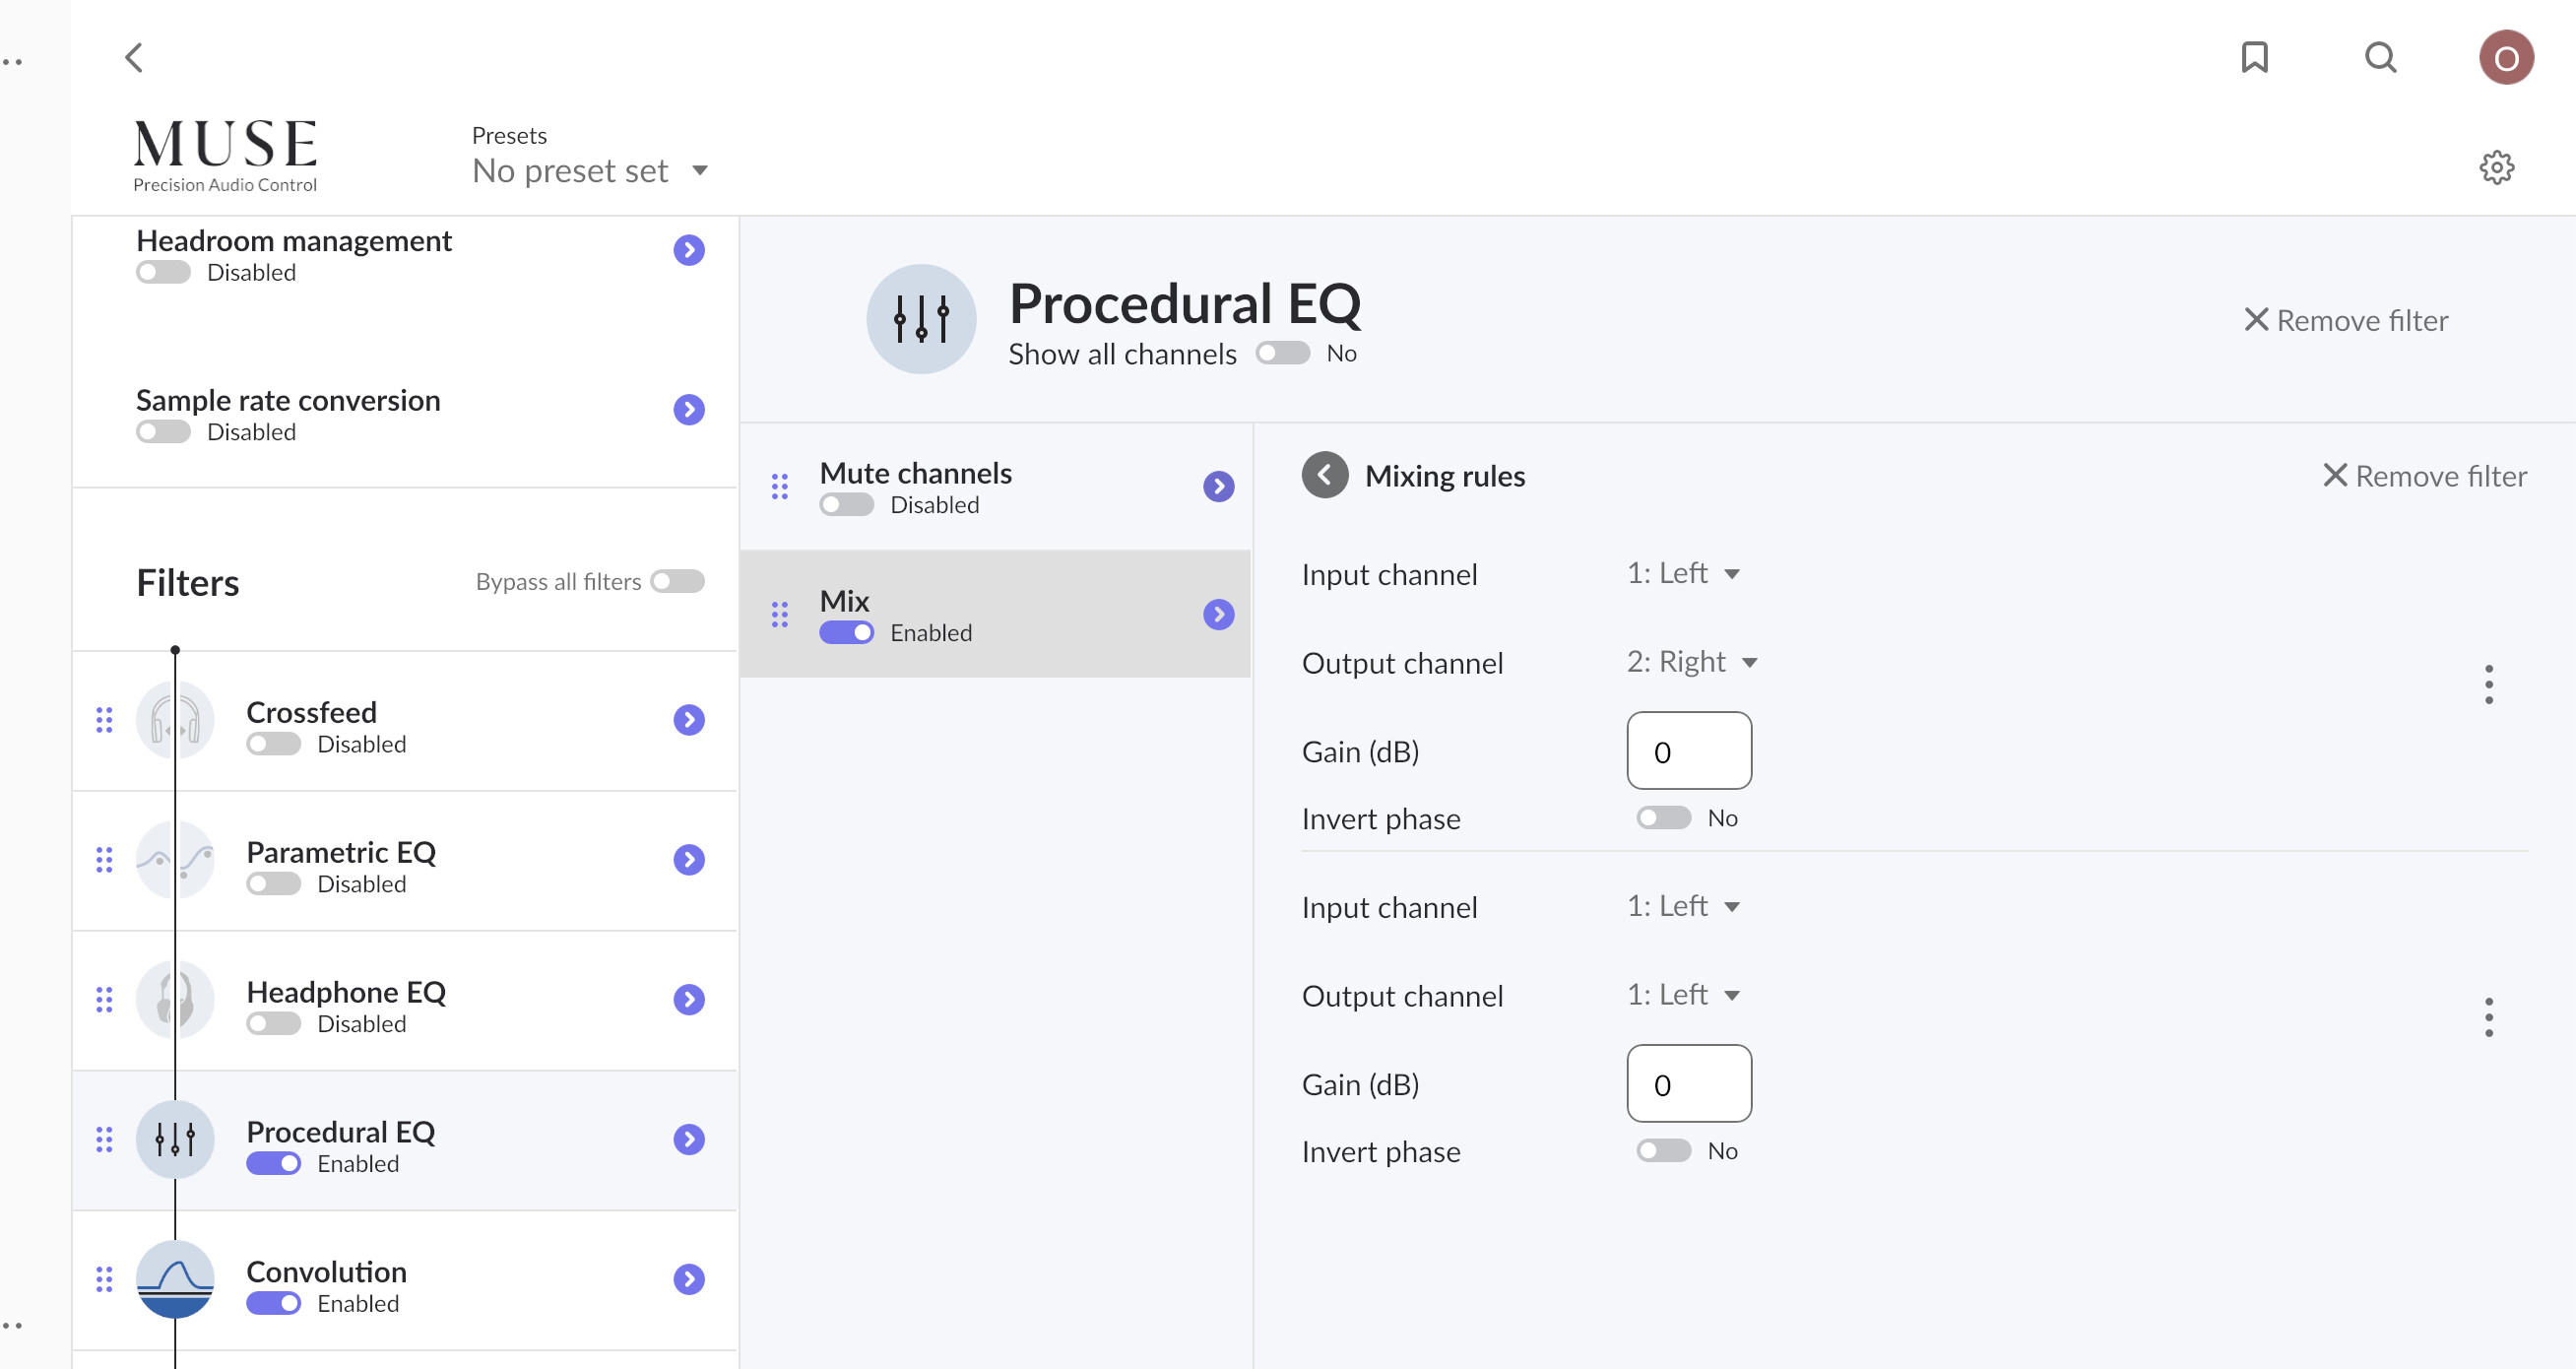Disable the Mix enabled toggle
This screenshot has height=1369, width=2576.
coord(846,633)
